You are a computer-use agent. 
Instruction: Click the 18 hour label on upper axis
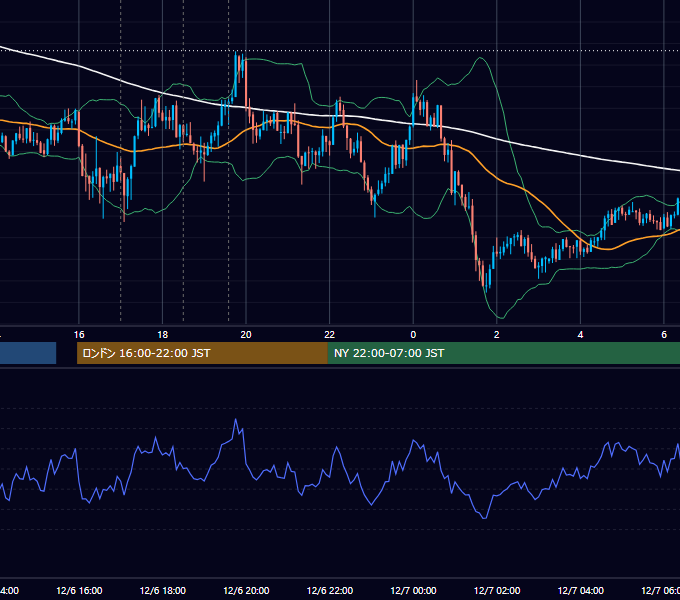click(163, 335)
